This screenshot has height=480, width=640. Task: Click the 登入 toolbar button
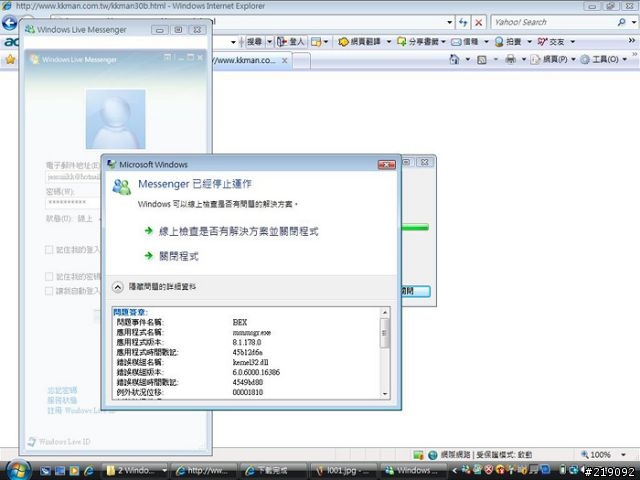point(291,42)
